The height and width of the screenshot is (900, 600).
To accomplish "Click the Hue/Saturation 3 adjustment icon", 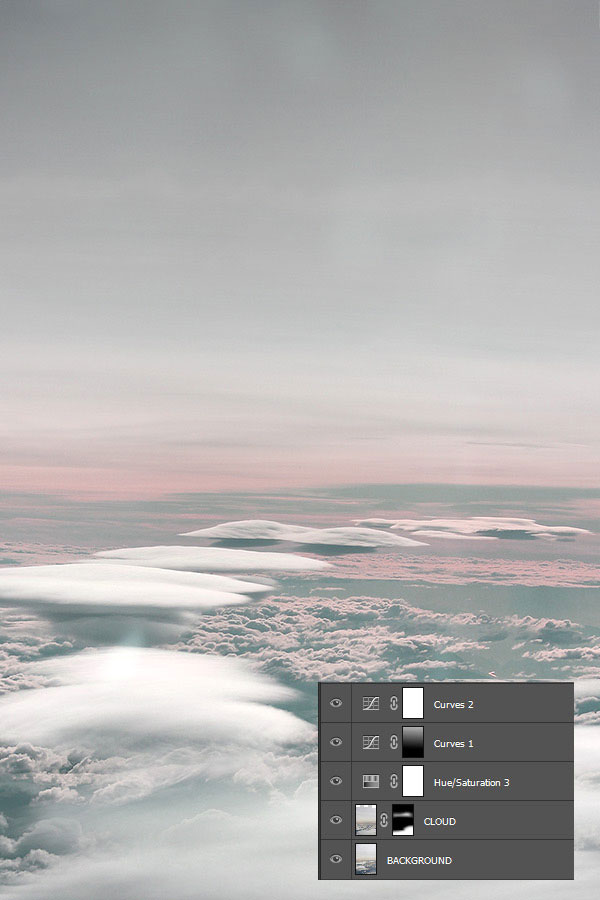I will tap(370, 782).
